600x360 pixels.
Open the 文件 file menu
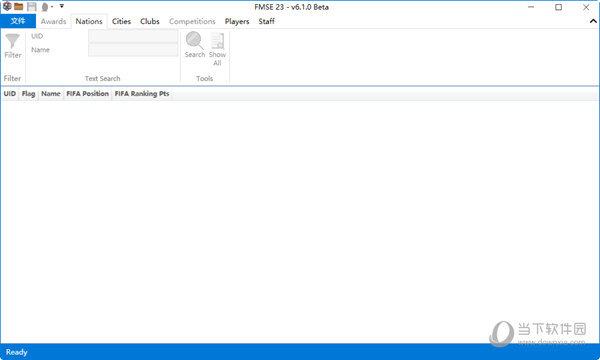coord(18,21)
